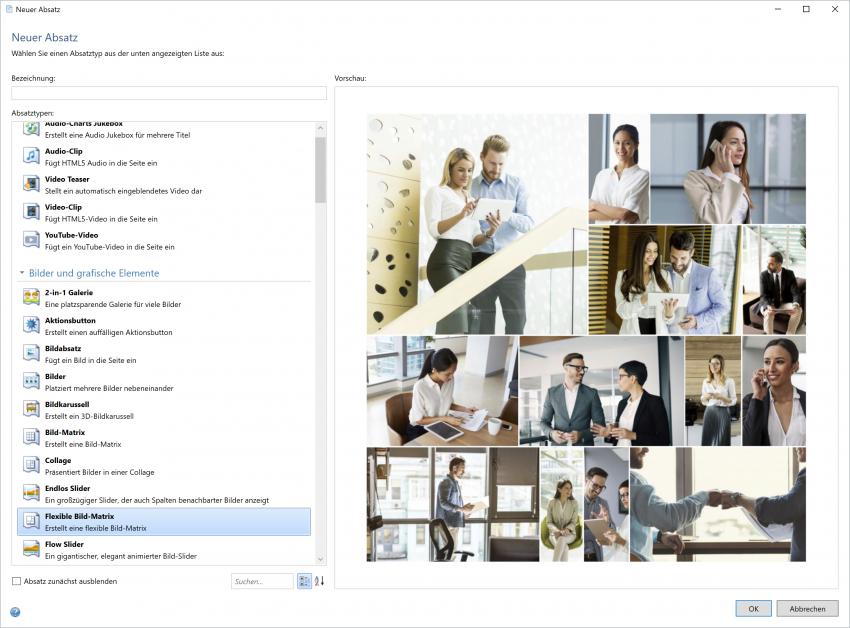Viewport: 850px width, 628px height.
Task: Click the YouTube-Video icon
Action: (31, 240)
